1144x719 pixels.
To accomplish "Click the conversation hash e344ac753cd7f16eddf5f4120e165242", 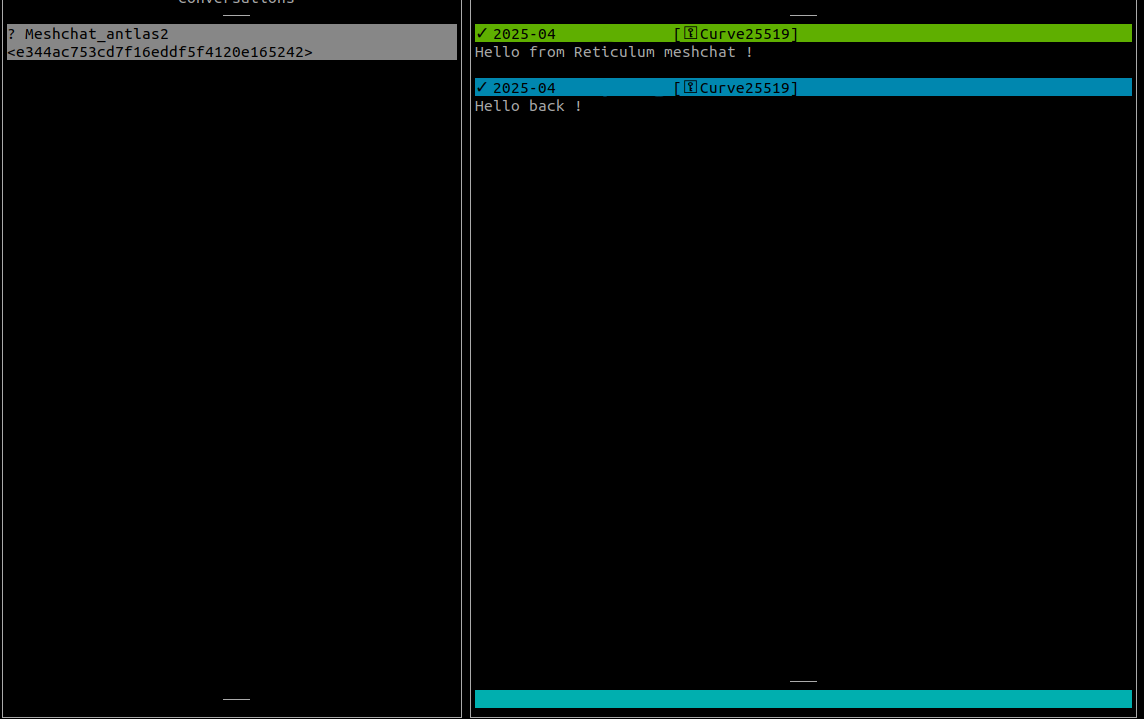I will click(x=160, y=52).
